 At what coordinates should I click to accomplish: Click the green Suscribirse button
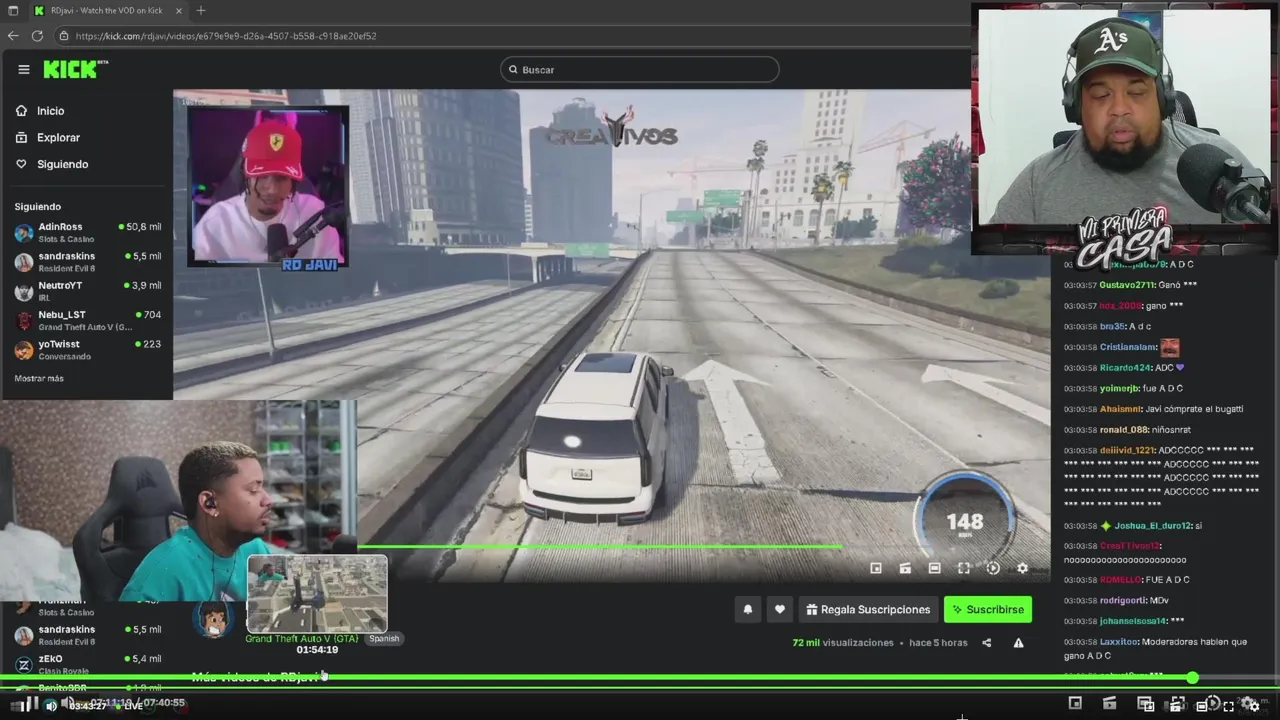[x=988, y=609]
